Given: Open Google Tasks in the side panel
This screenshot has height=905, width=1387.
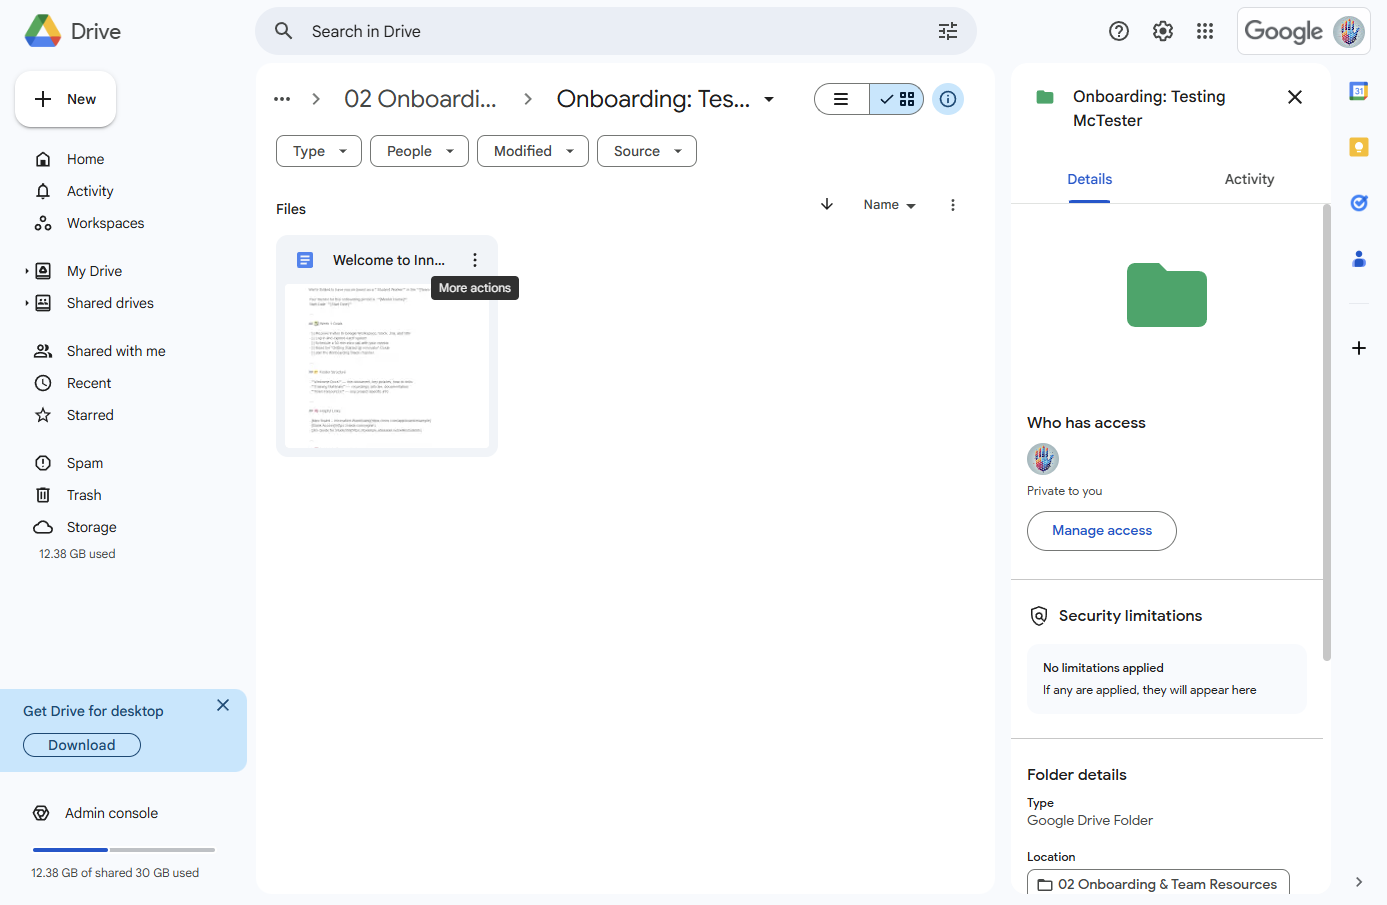Looking at the screenshot, I should (1358, 202).
